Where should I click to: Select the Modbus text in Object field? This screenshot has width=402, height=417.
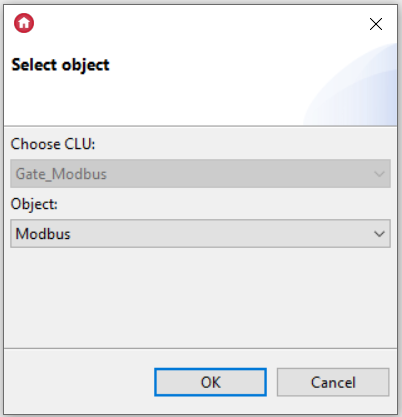pos(43,234)
